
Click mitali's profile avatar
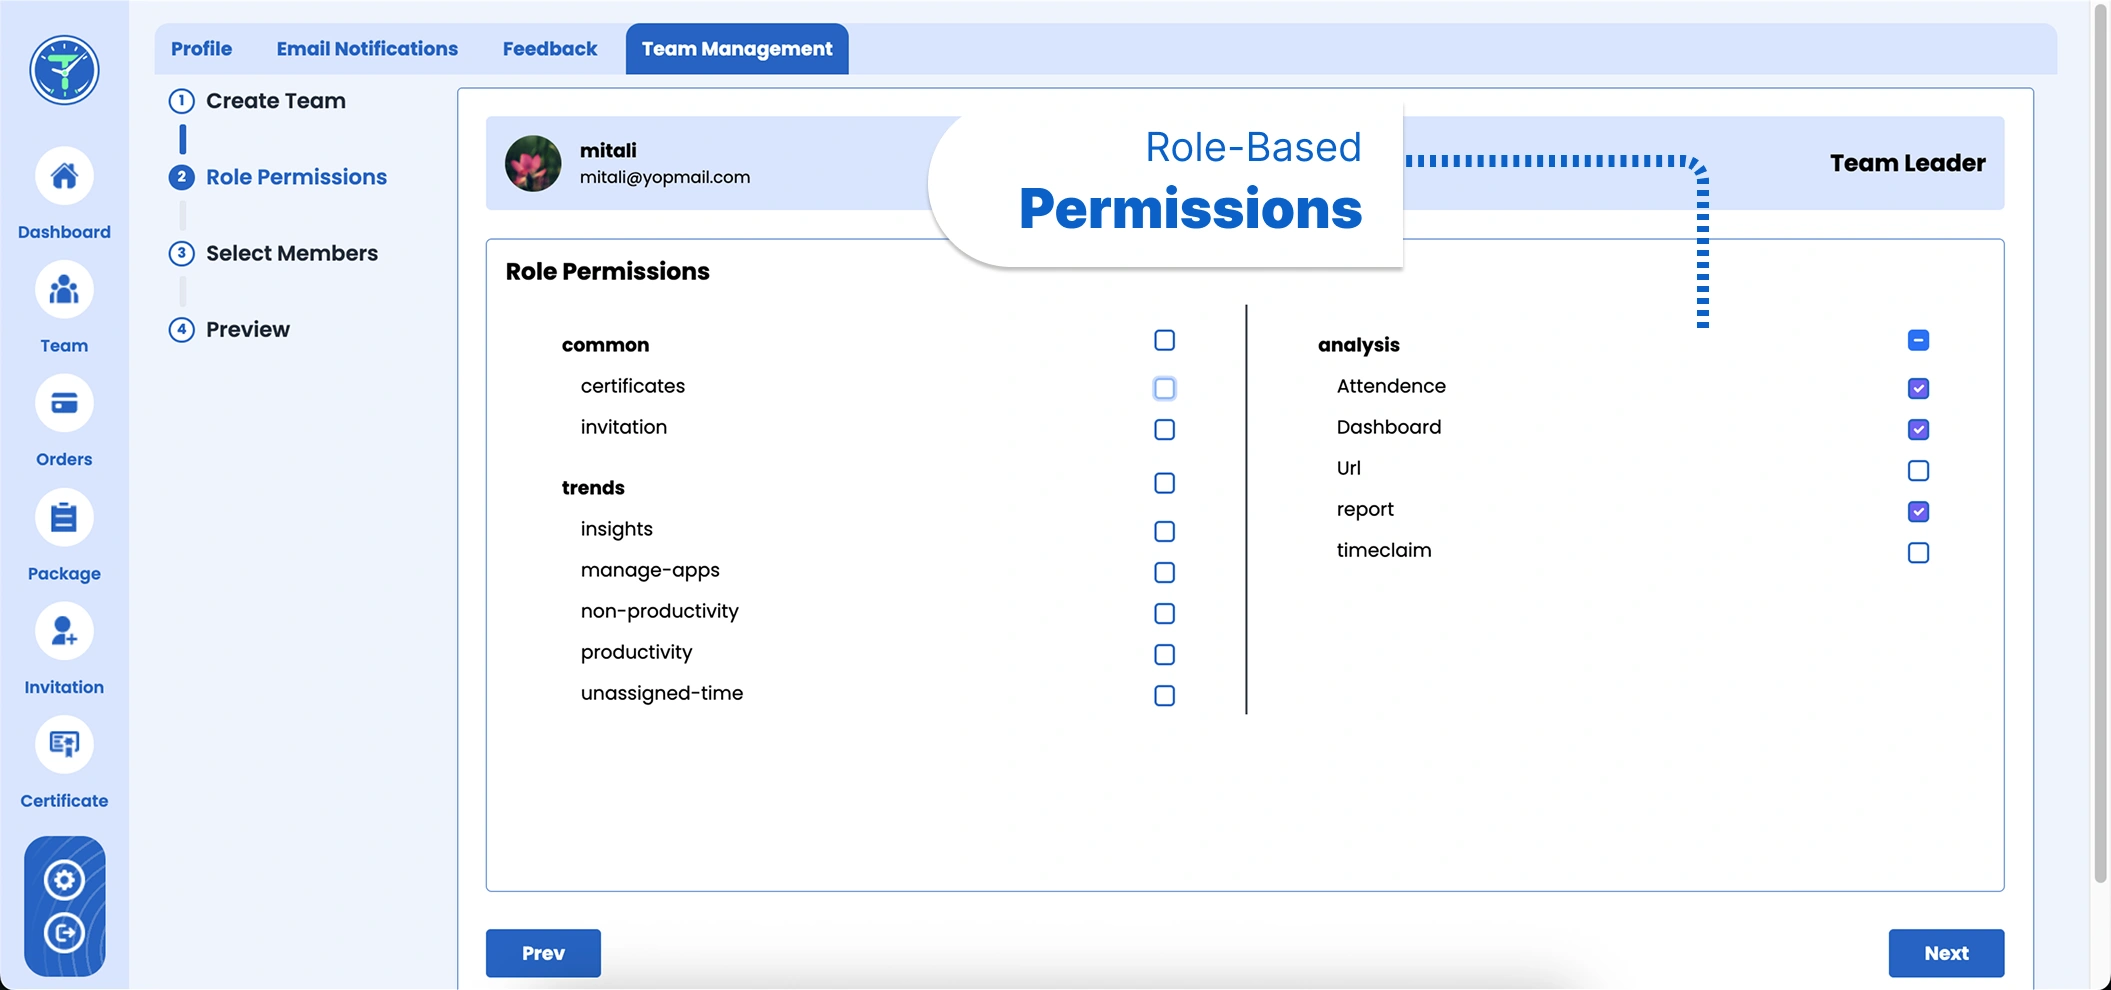533,163
